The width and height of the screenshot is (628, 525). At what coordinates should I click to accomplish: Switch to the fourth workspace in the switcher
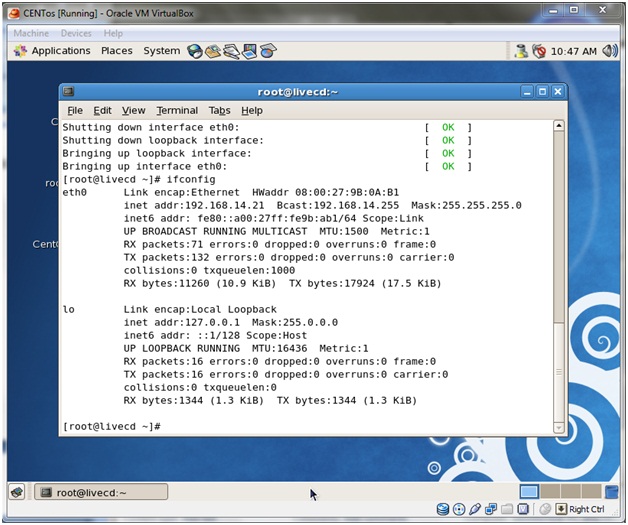(592, 491)
